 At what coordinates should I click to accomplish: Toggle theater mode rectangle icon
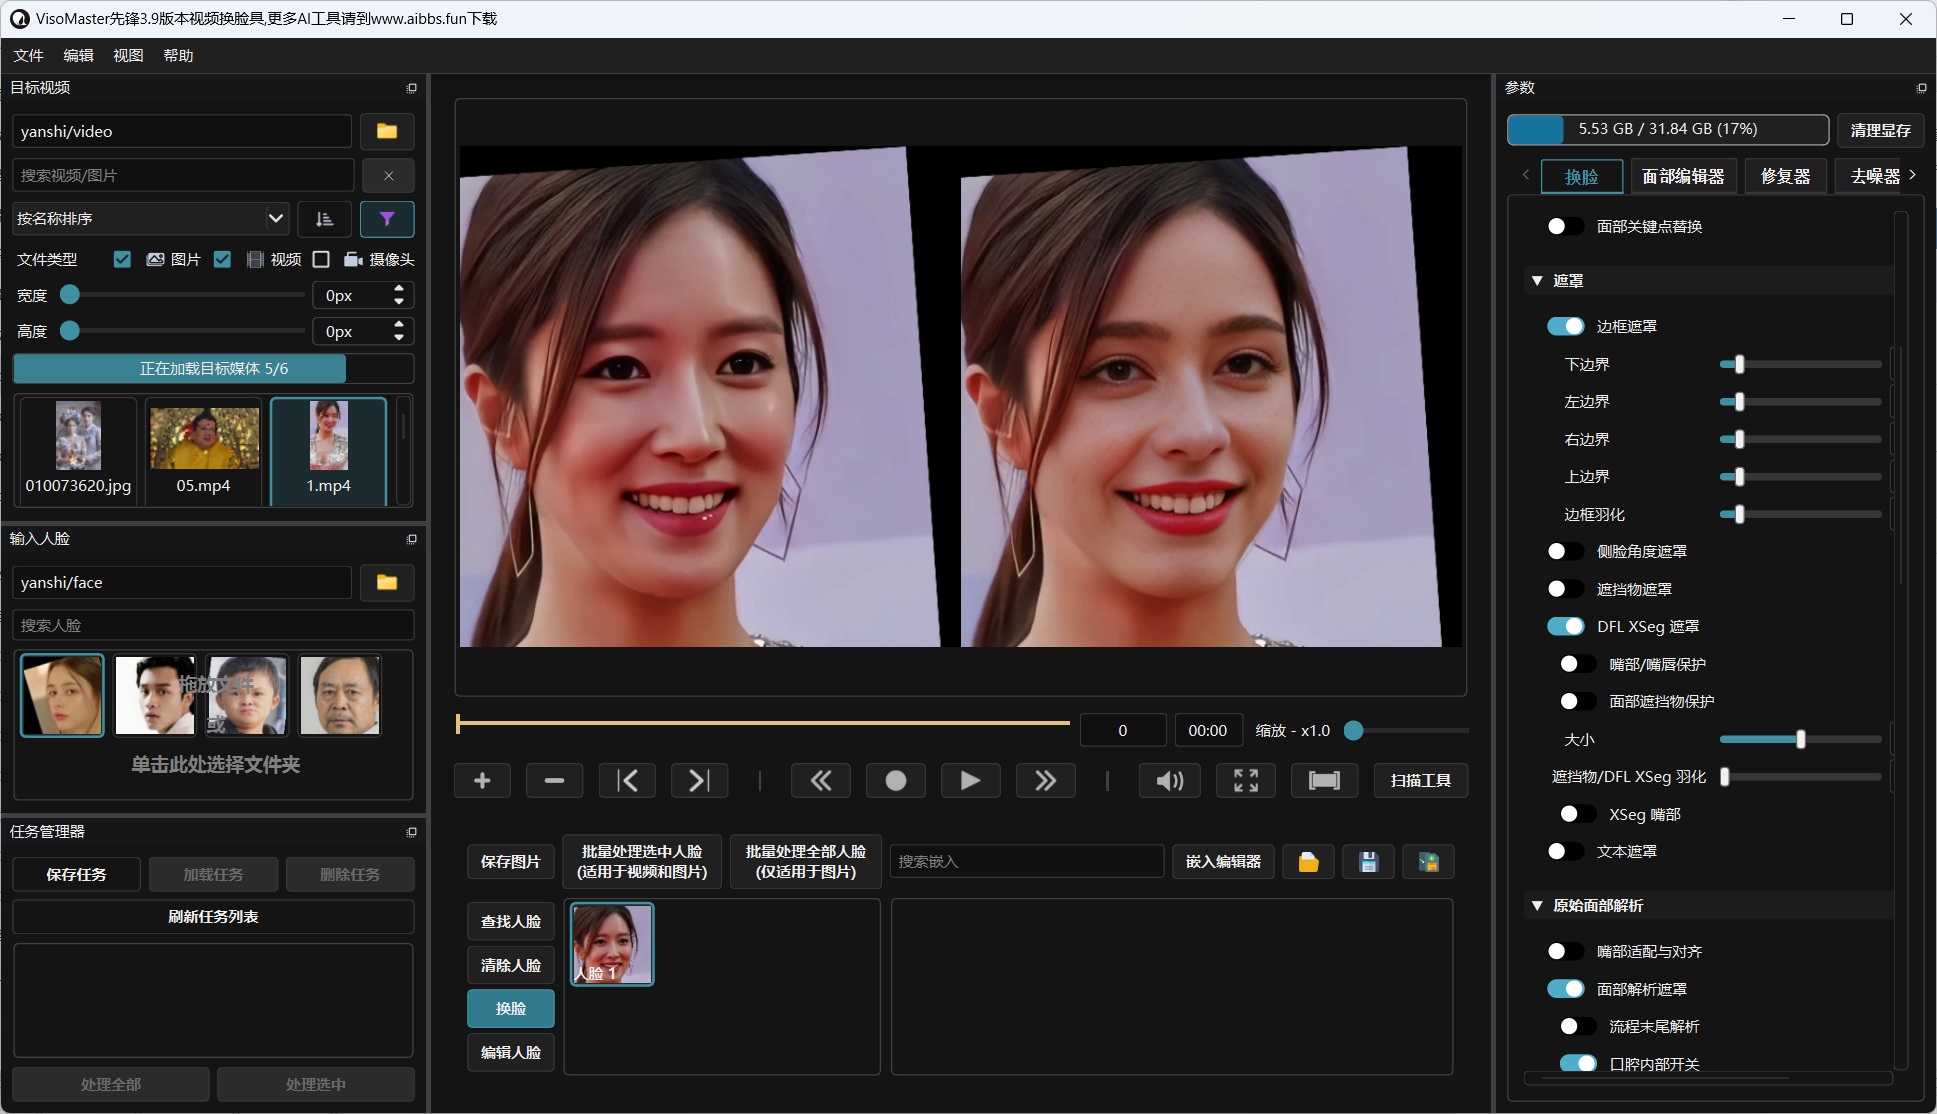1324,780
